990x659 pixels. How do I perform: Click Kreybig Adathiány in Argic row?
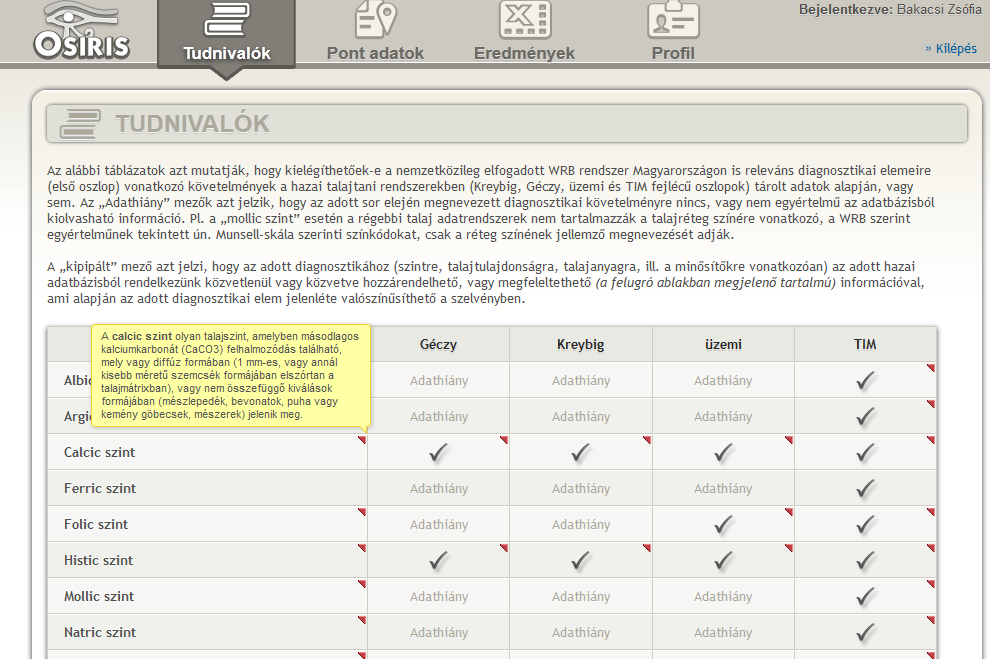581,417
